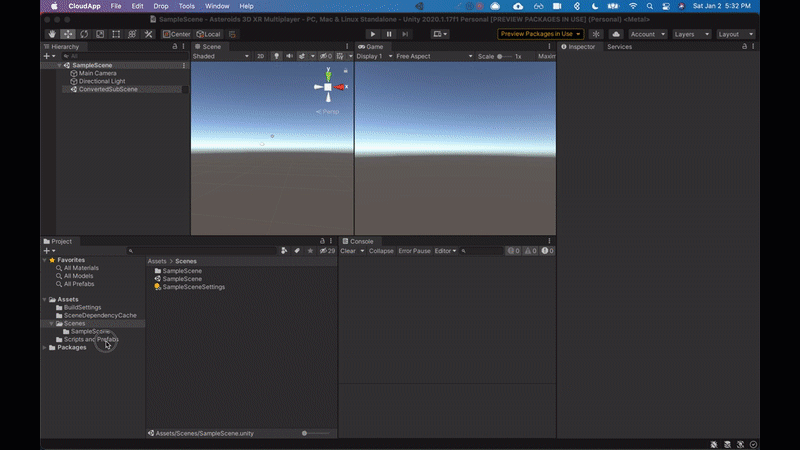Image resolution: width=800 pixels, height=450 pixels.
Task: Select the Hand tool in toolbar
Action: coord(51,34)
